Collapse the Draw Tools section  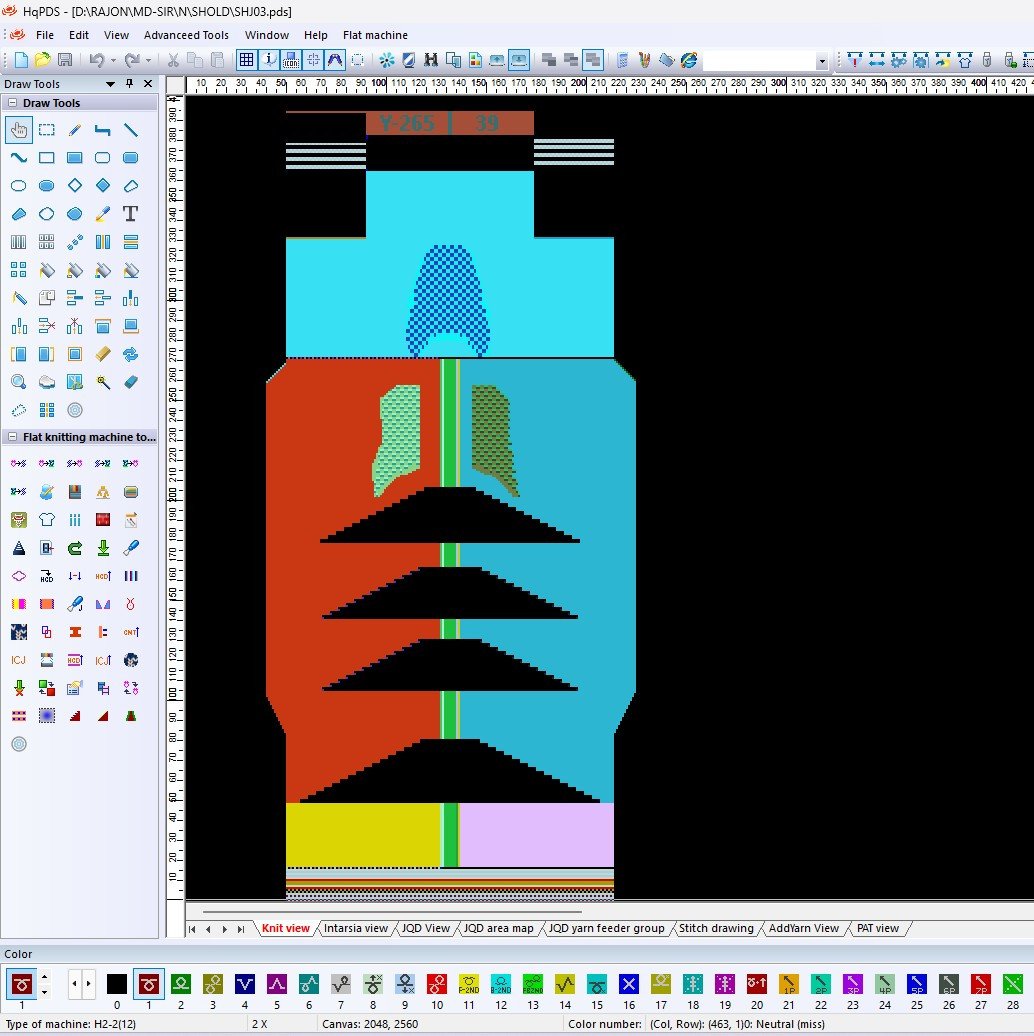click(12, 103)
